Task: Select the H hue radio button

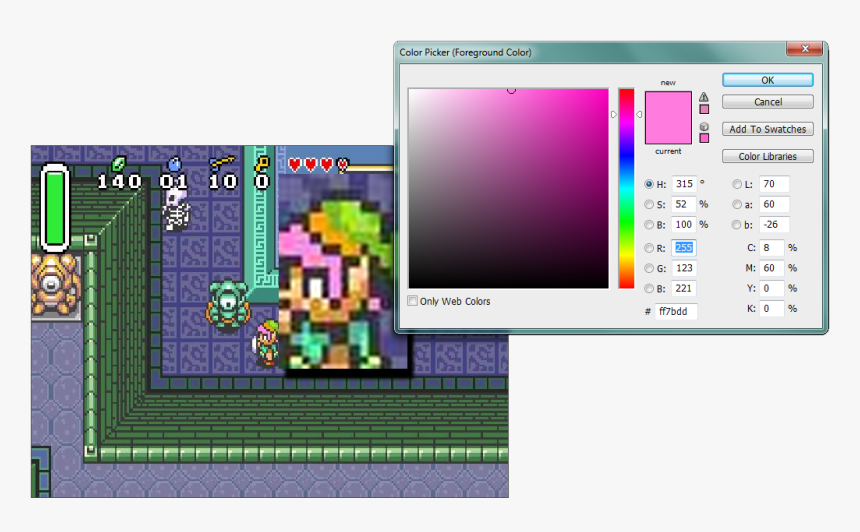Action: pos(649,184)
